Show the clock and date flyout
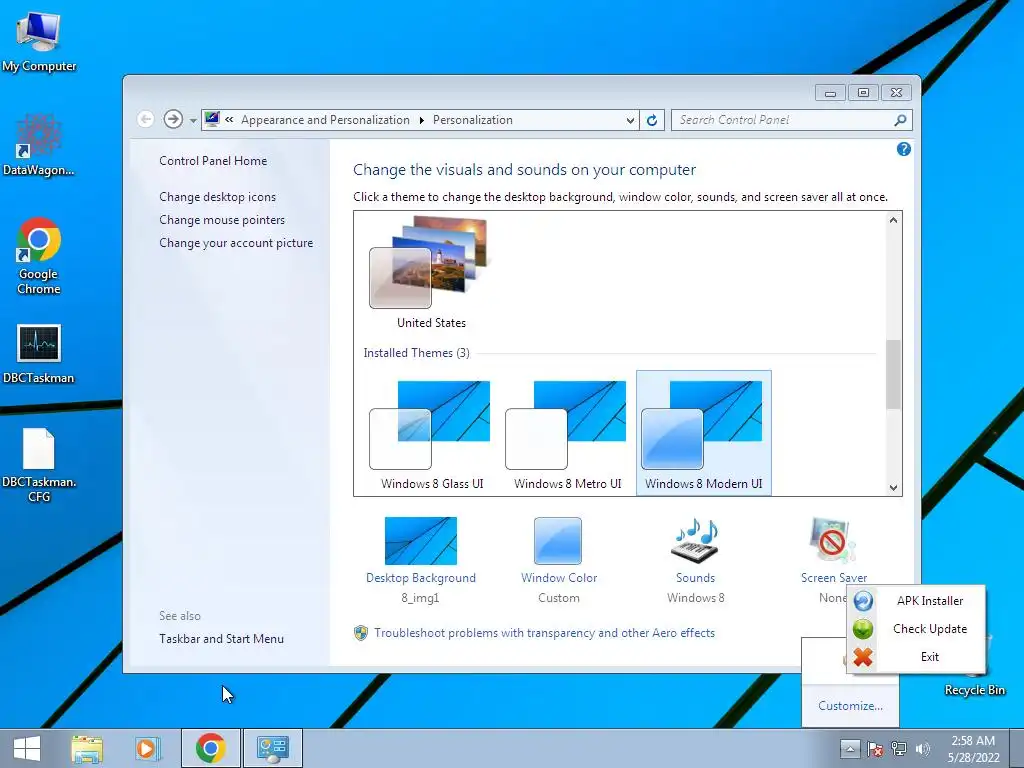Viewport: 1024px width, 768px height. point(973,749)
